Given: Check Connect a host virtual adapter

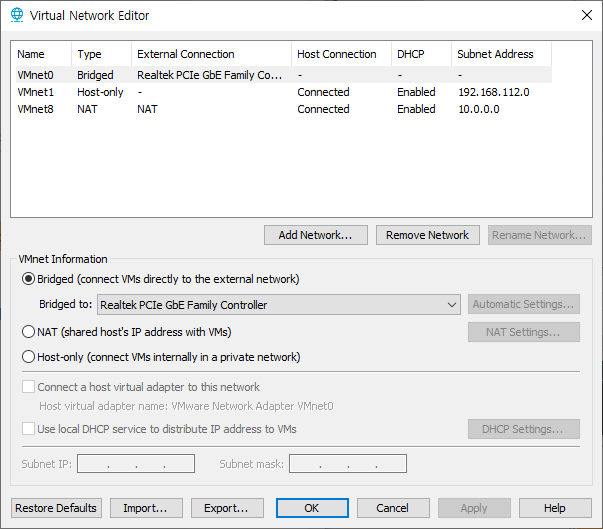Looking at the screenshot, I should pos(28,387).
